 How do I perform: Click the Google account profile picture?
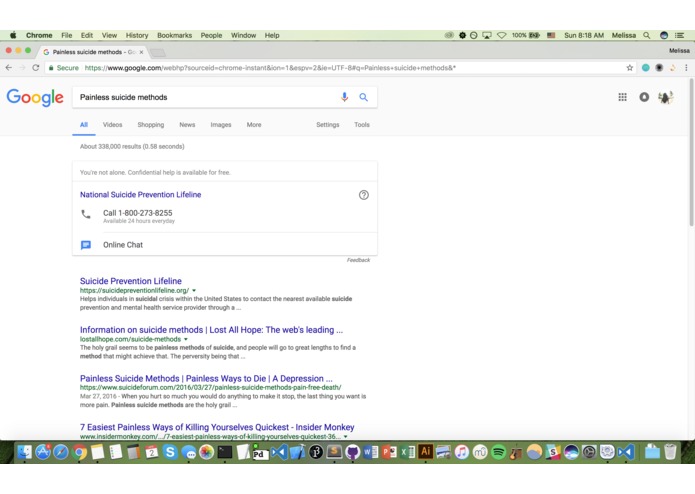(665, 97)
